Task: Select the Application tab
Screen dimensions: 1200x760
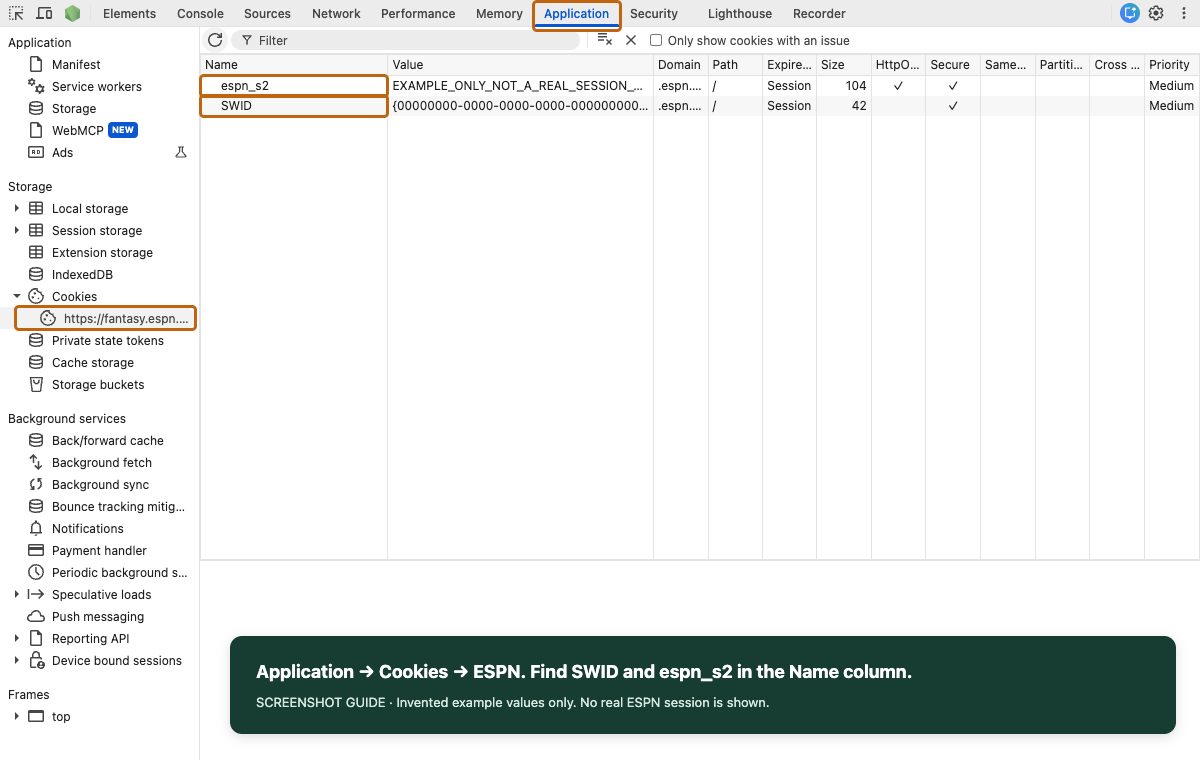Action: click(x=576, y=14)
